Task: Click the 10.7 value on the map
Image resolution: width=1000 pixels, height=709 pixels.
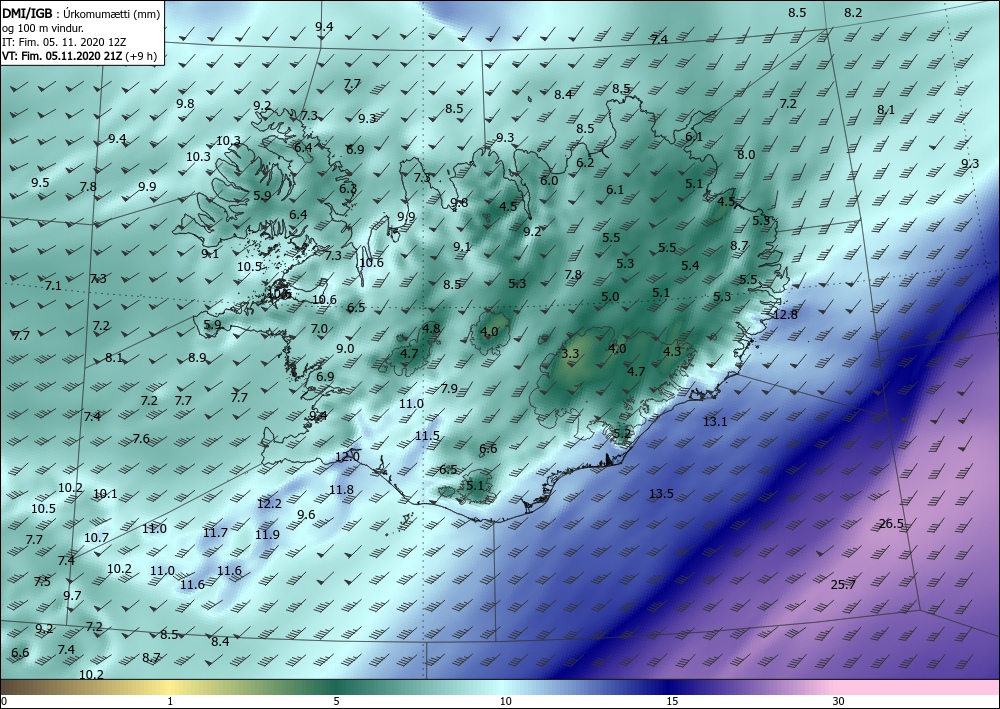Action: [x=96, y=537]
